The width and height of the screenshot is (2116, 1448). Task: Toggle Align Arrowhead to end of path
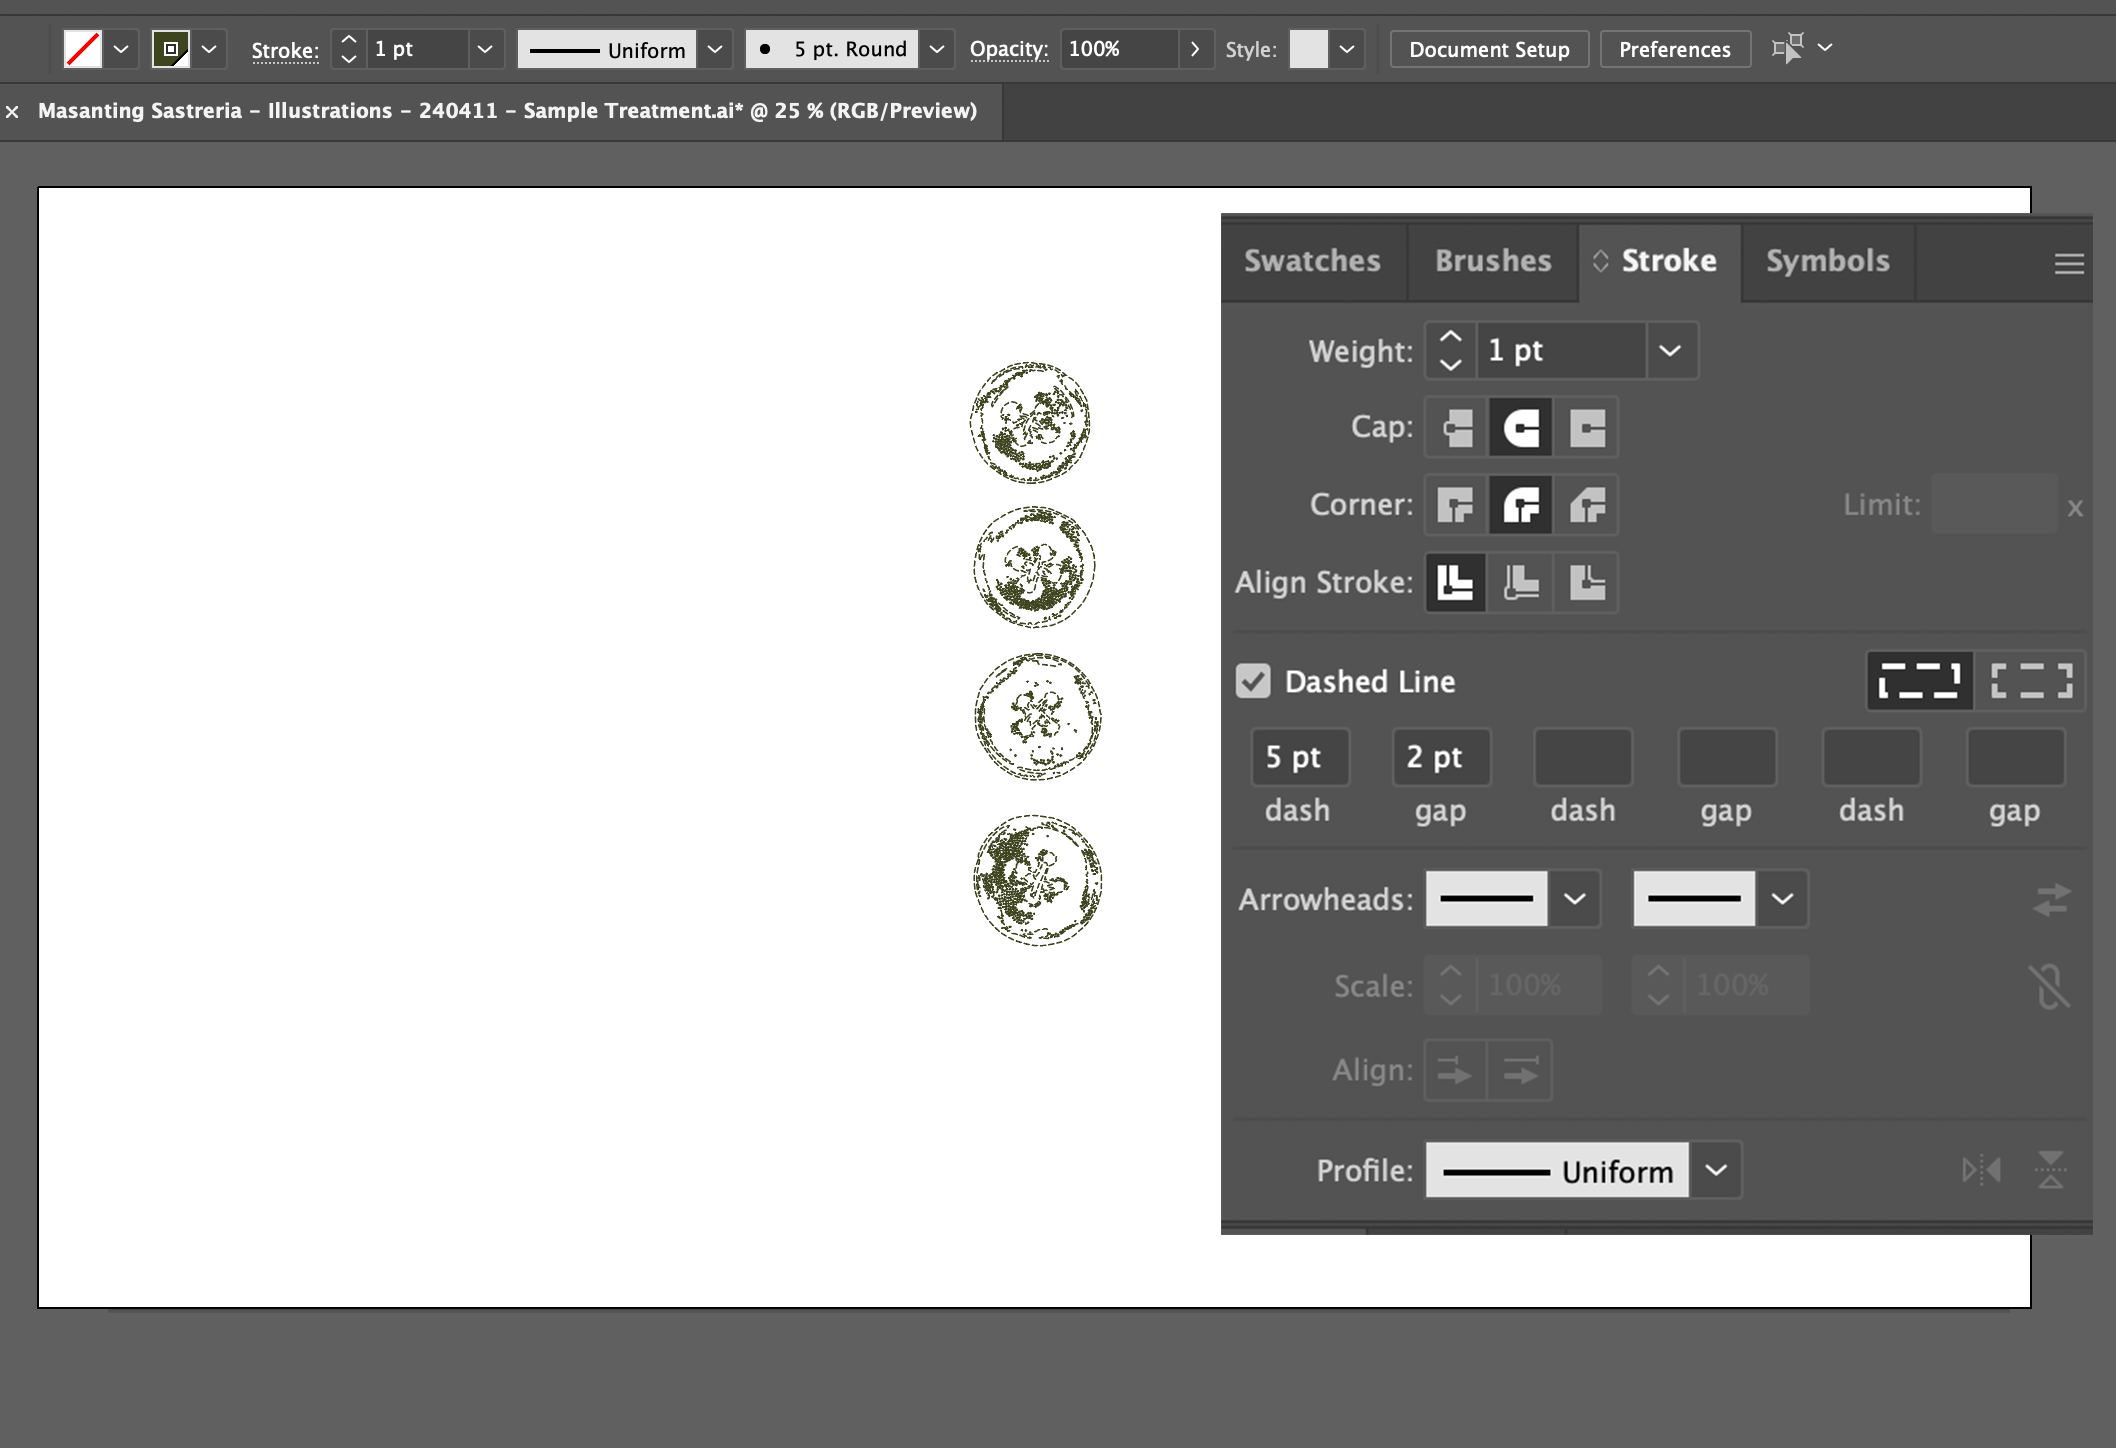tap(1520, 1070)
